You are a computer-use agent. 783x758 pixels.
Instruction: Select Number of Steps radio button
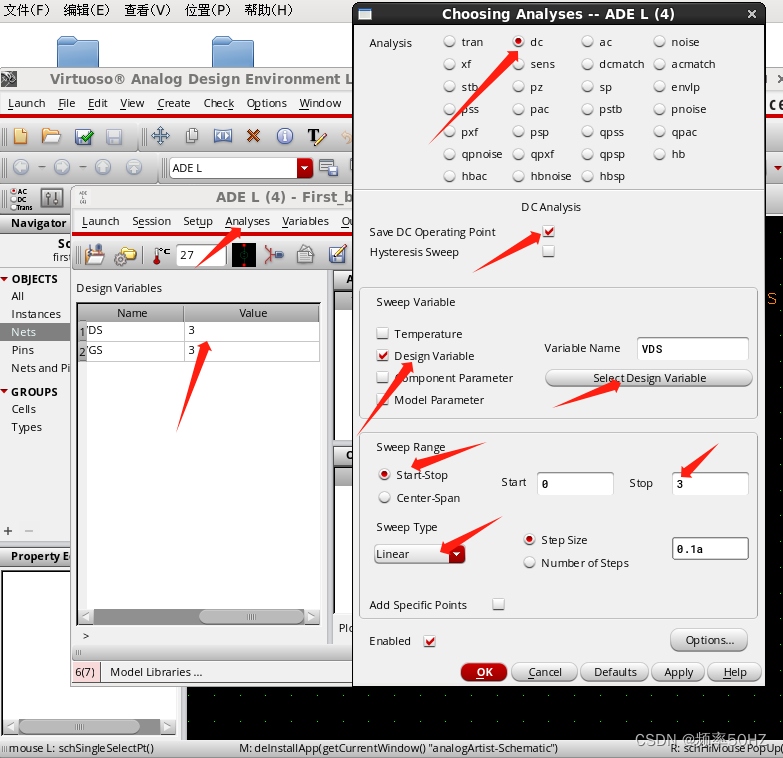[529, 563]
